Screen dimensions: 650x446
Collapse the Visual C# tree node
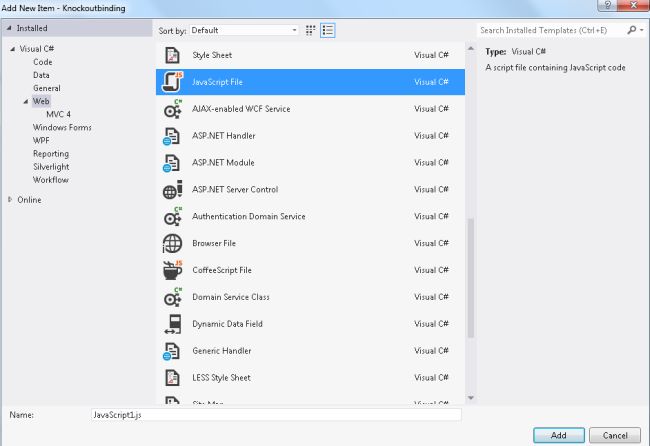[12, 49]
